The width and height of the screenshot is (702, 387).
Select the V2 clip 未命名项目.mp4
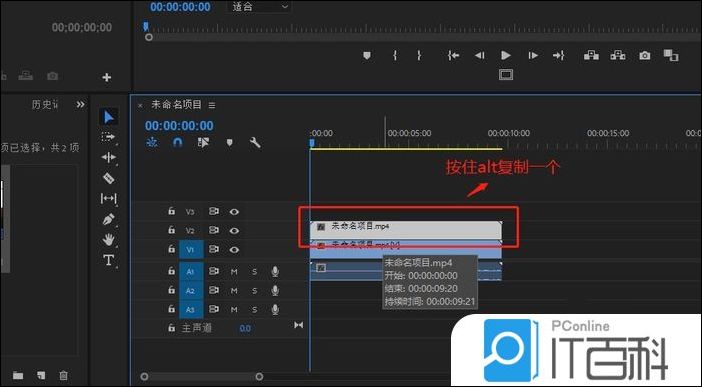[x=406, y=230]
